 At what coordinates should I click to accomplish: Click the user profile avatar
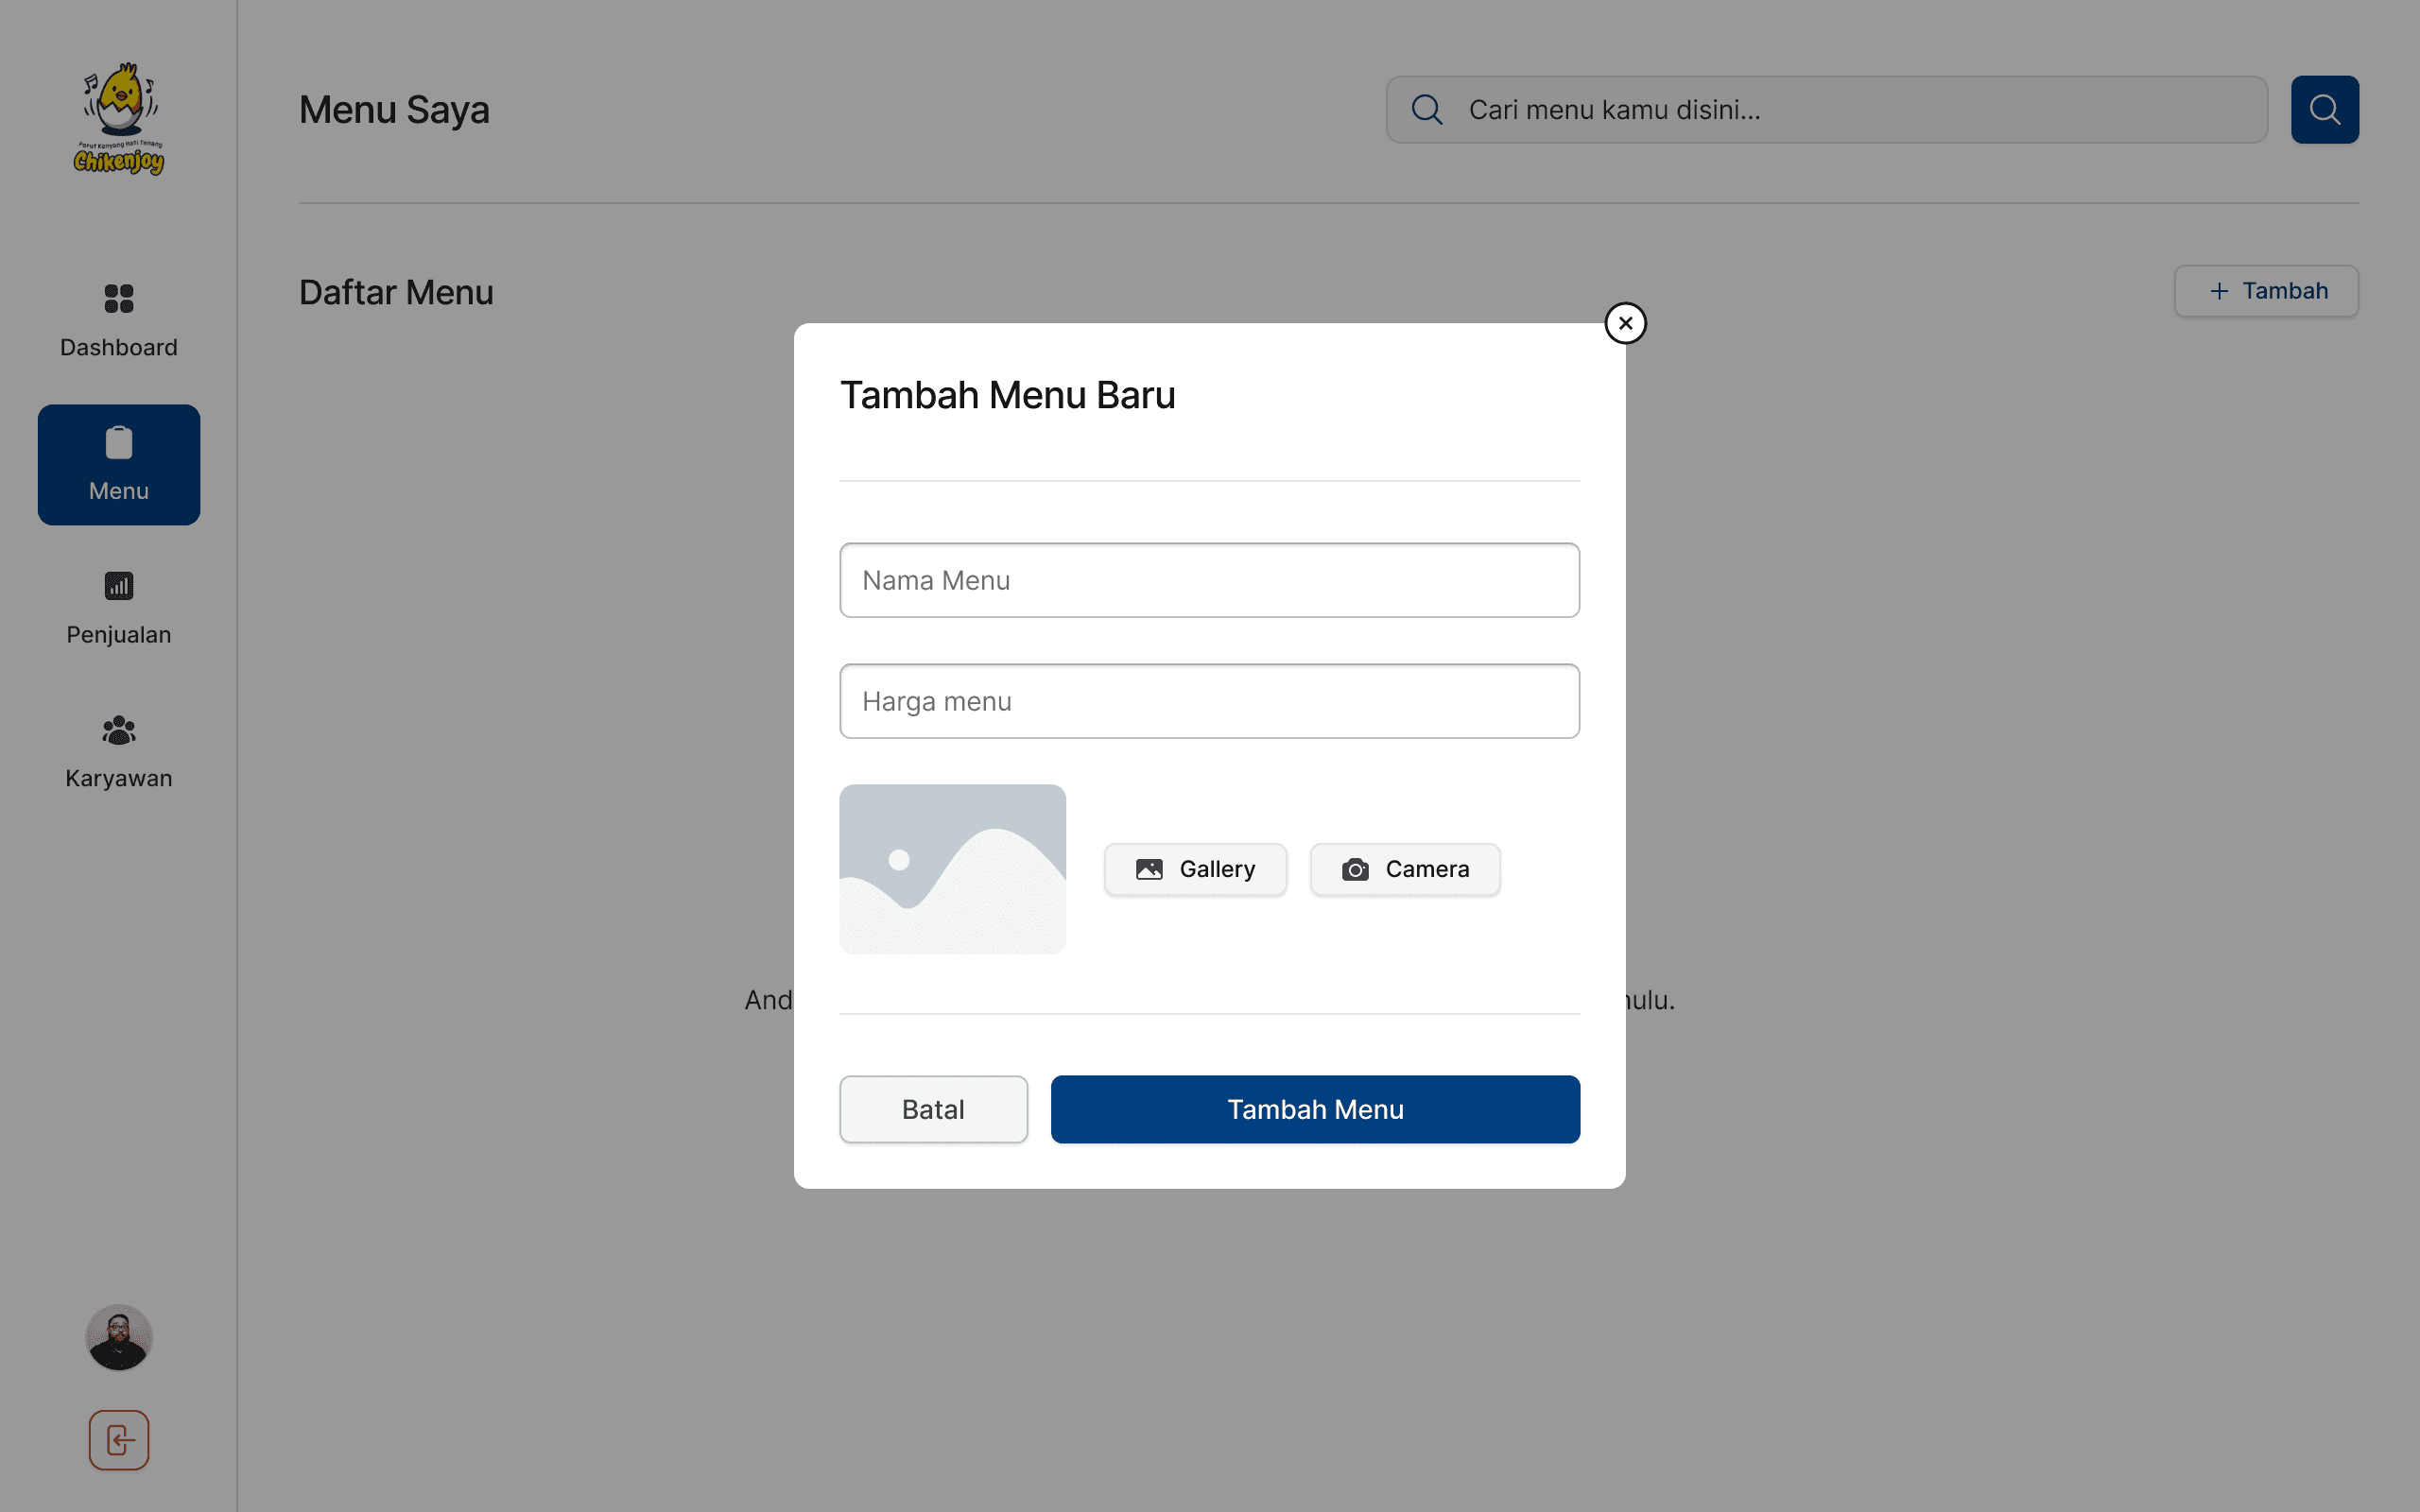(119, 1337)
